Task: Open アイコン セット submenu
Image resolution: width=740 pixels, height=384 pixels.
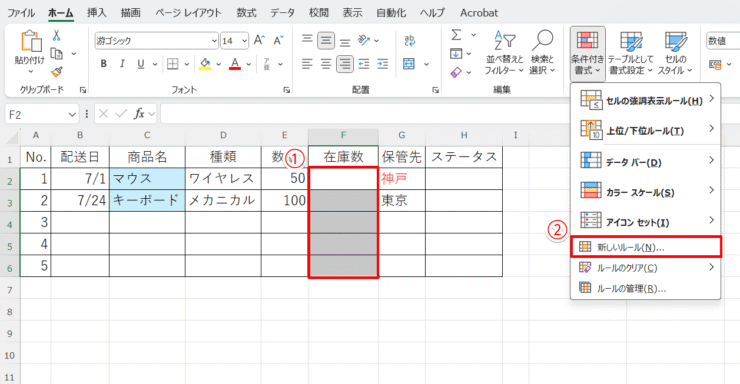Action: (x=646, y=221)
